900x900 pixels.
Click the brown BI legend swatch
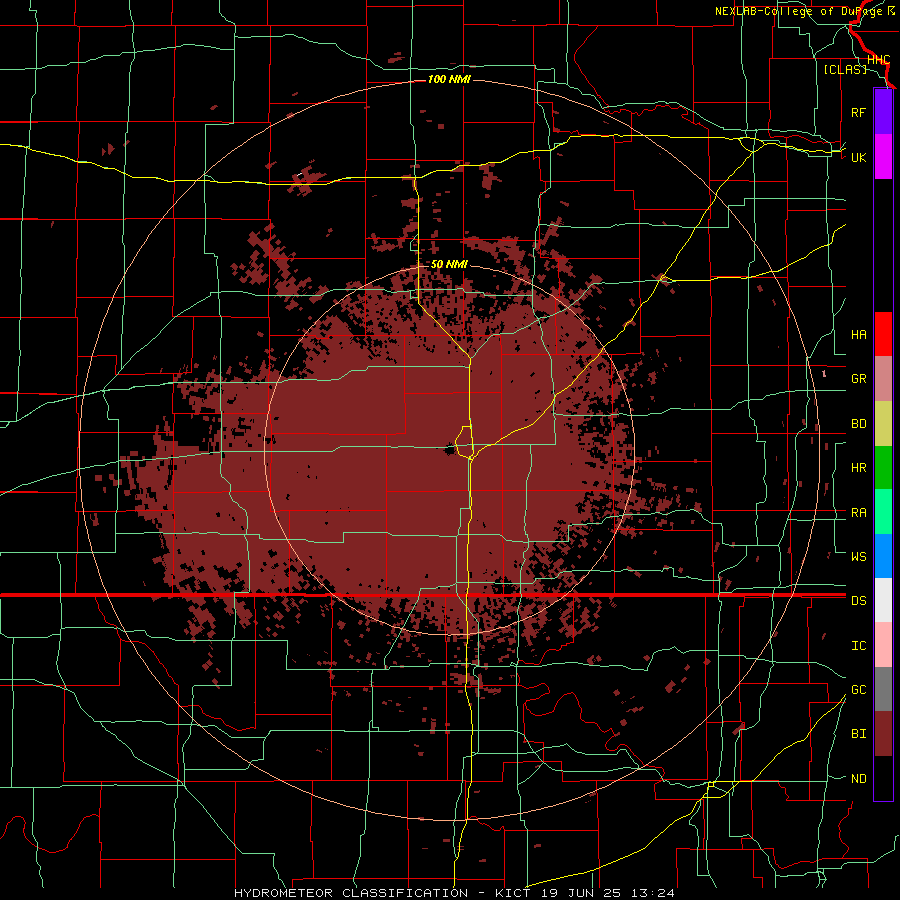tap(883, 734)
